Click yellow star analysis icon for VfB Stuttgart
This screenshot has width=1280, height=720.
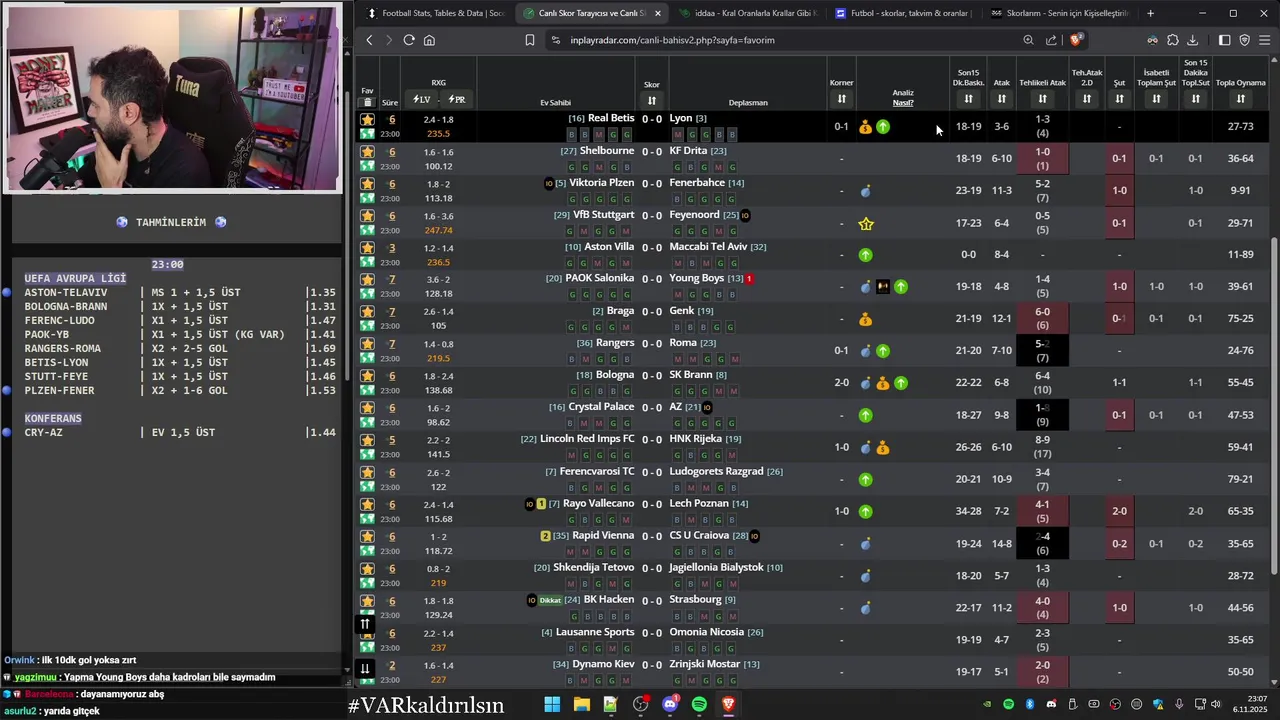click(x=866, y=224)
